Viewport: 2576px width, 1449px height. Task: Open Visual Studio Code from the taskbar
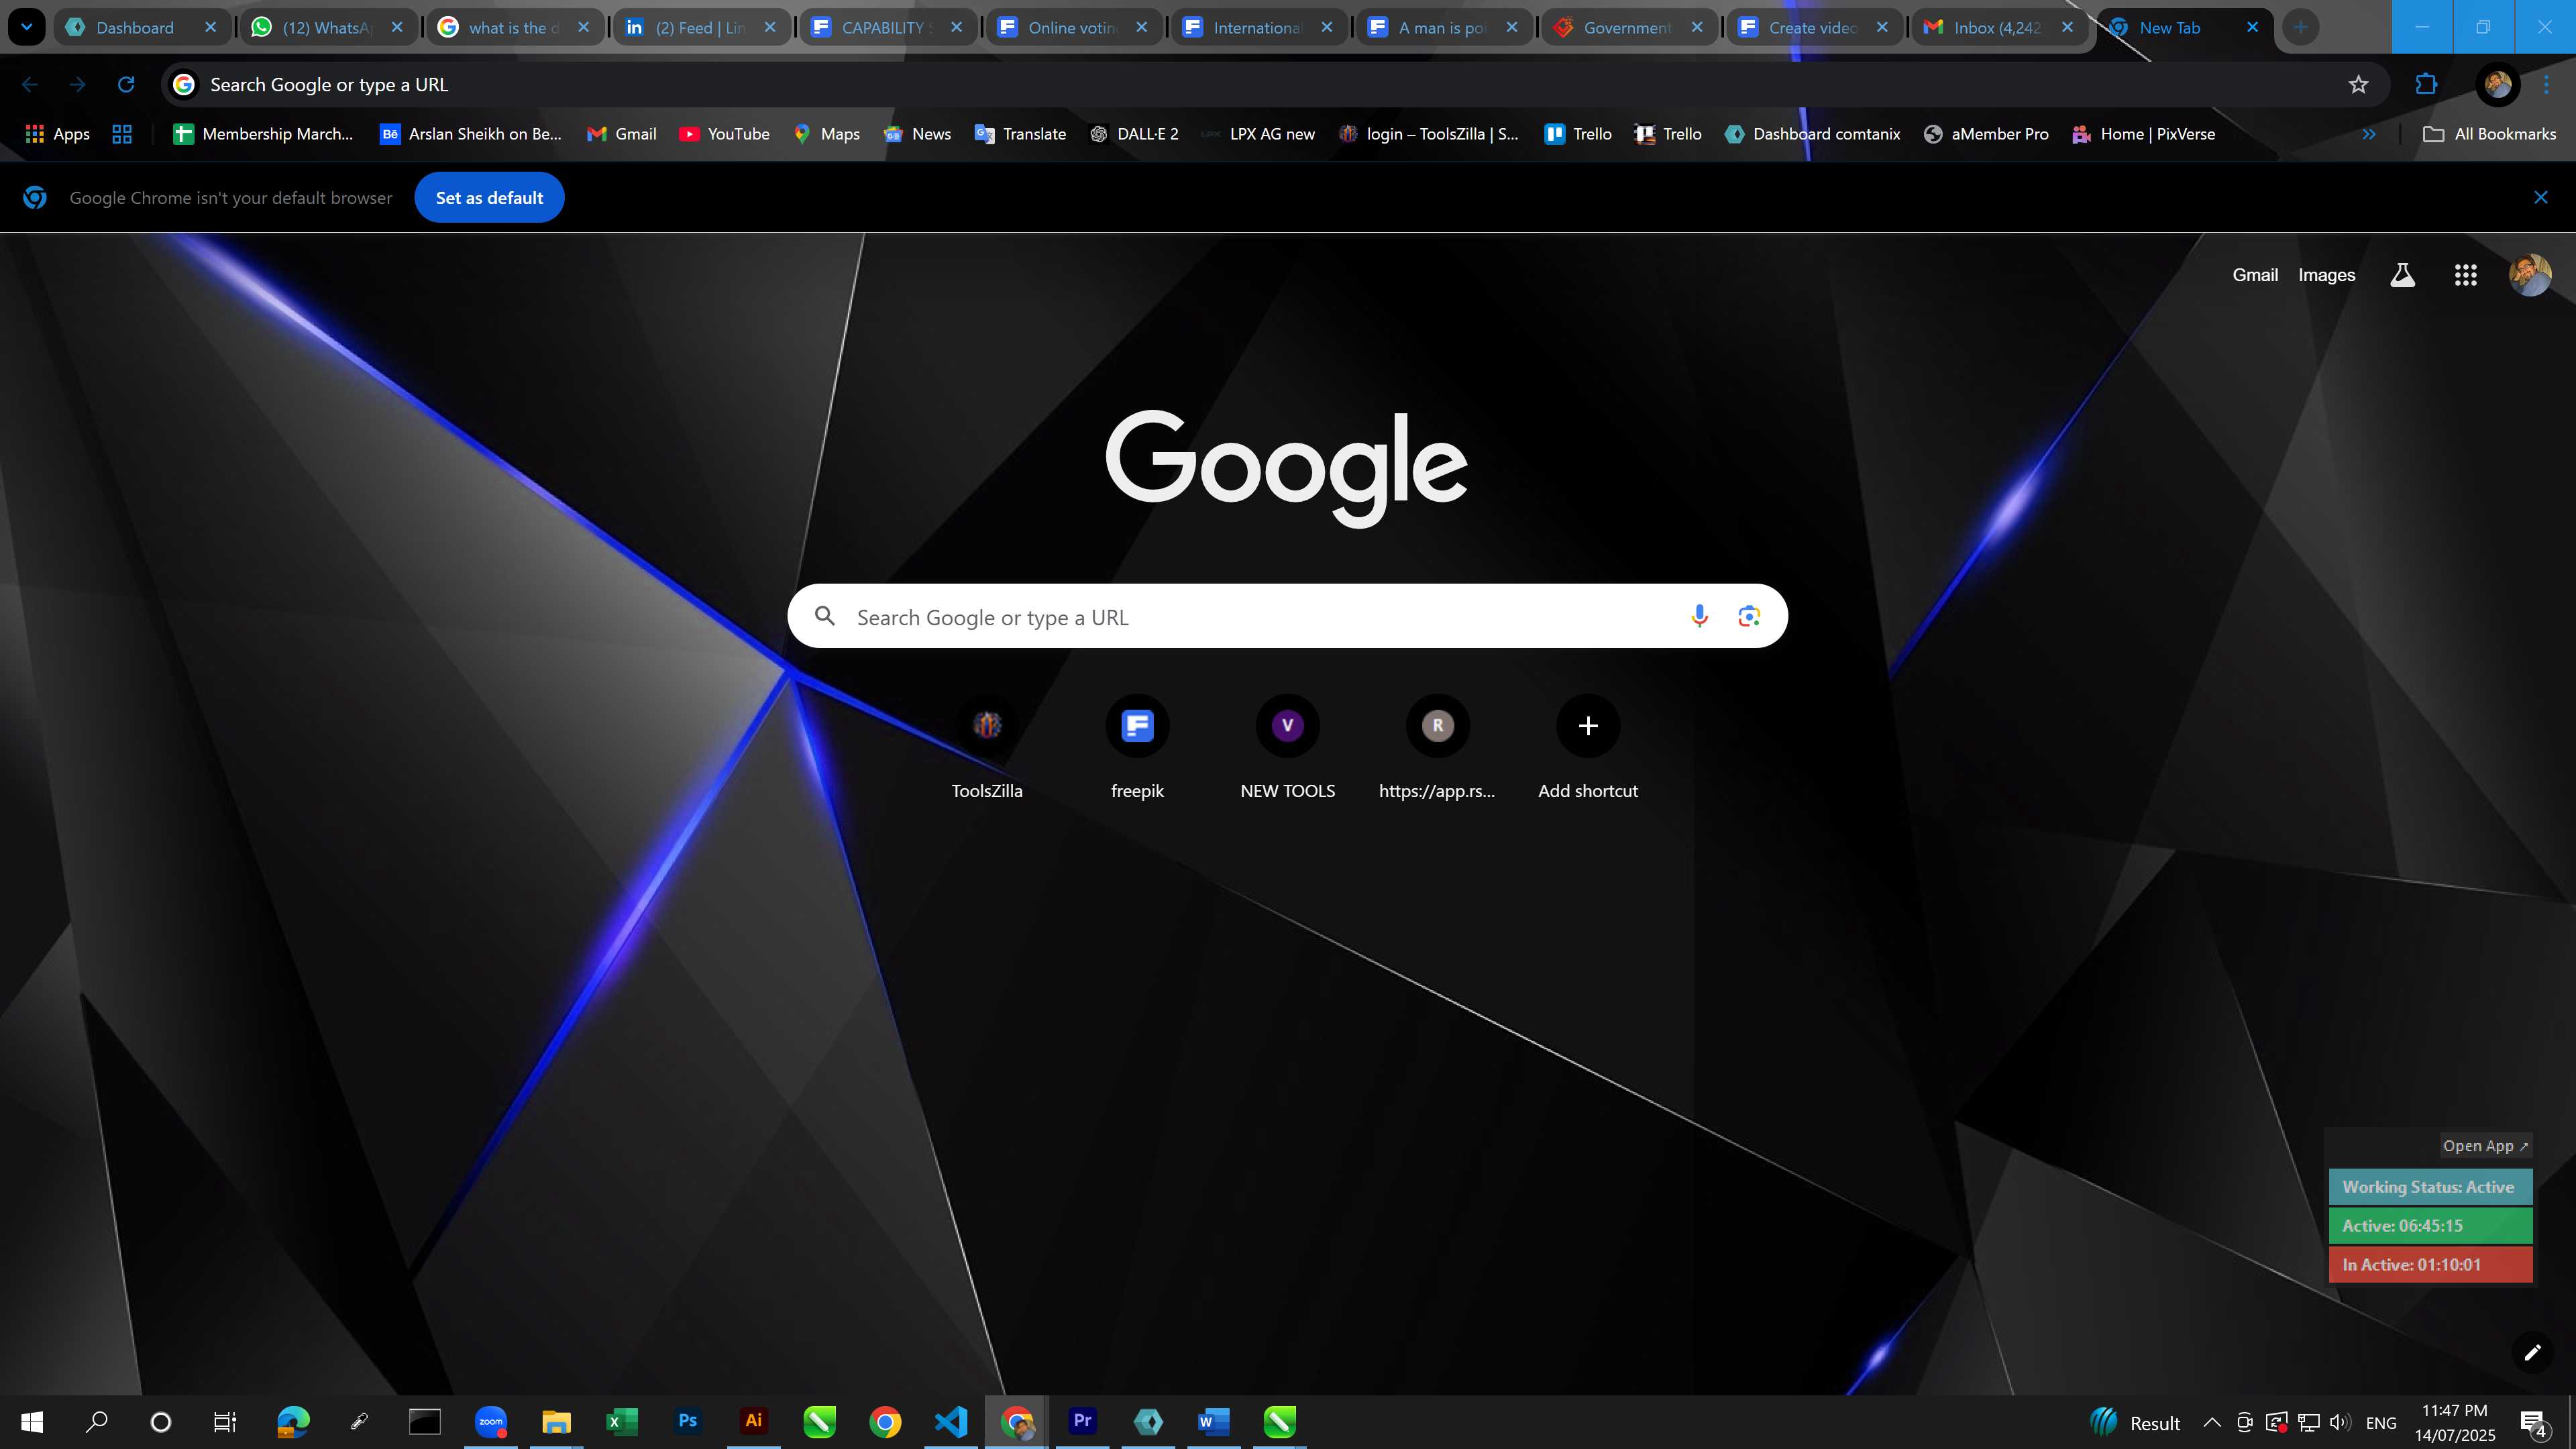tap(951, 1422)
